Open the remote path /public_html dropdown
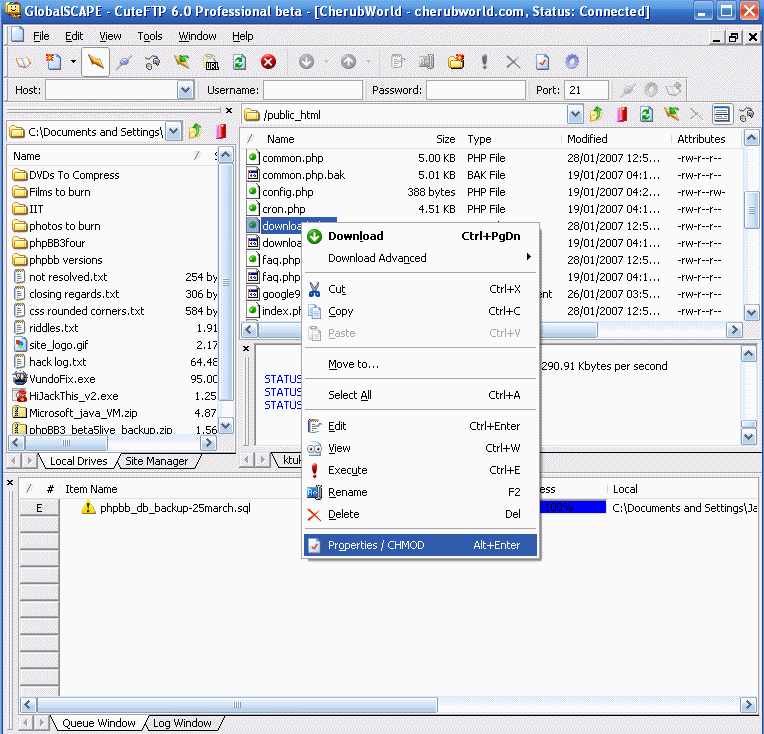The image size is (764, 734). click(x=575, y=115)
